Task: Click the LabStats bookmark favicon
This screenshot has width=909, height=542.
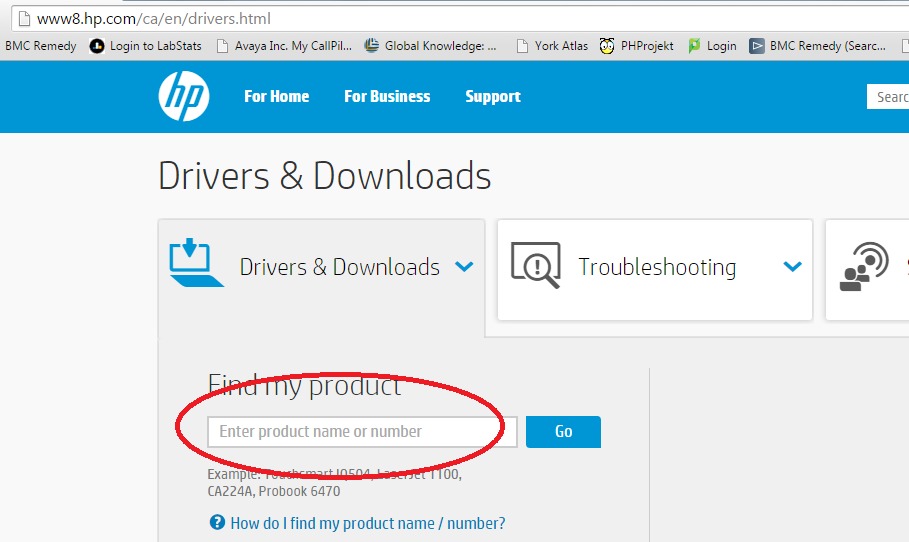Action: tap(97, 46)
